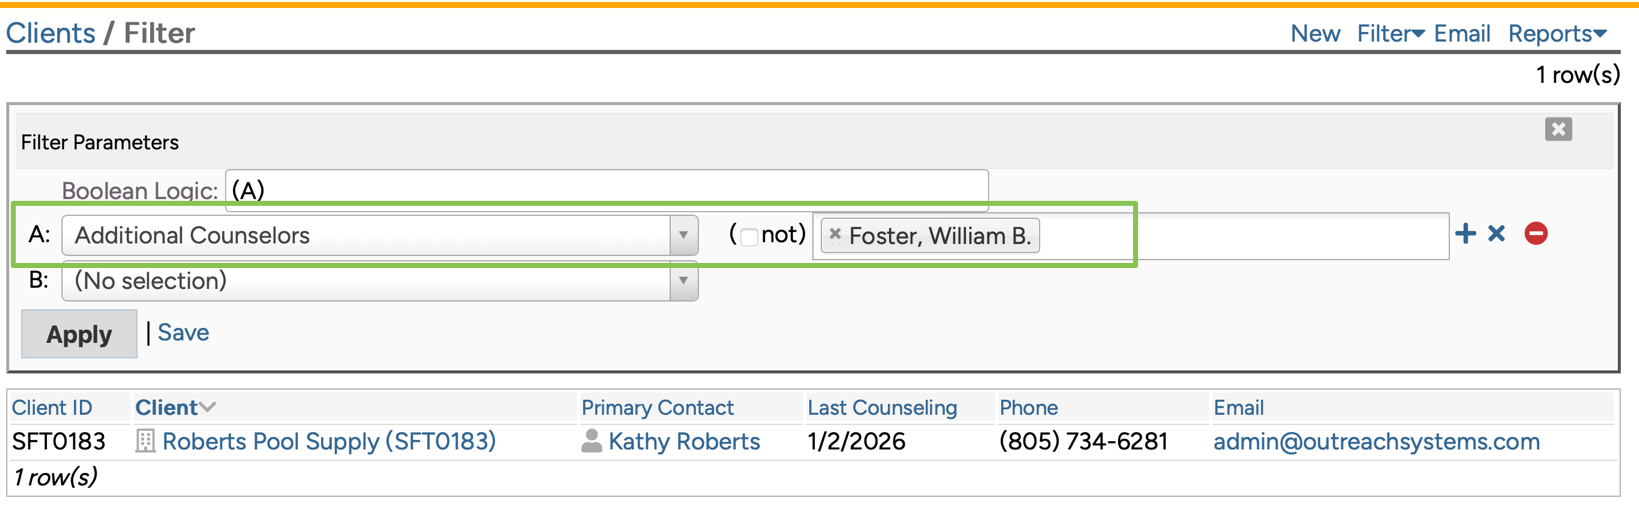1639x512 pixels.
Task: Open the Filter menu in top bar
Action: pos(1389,34)
